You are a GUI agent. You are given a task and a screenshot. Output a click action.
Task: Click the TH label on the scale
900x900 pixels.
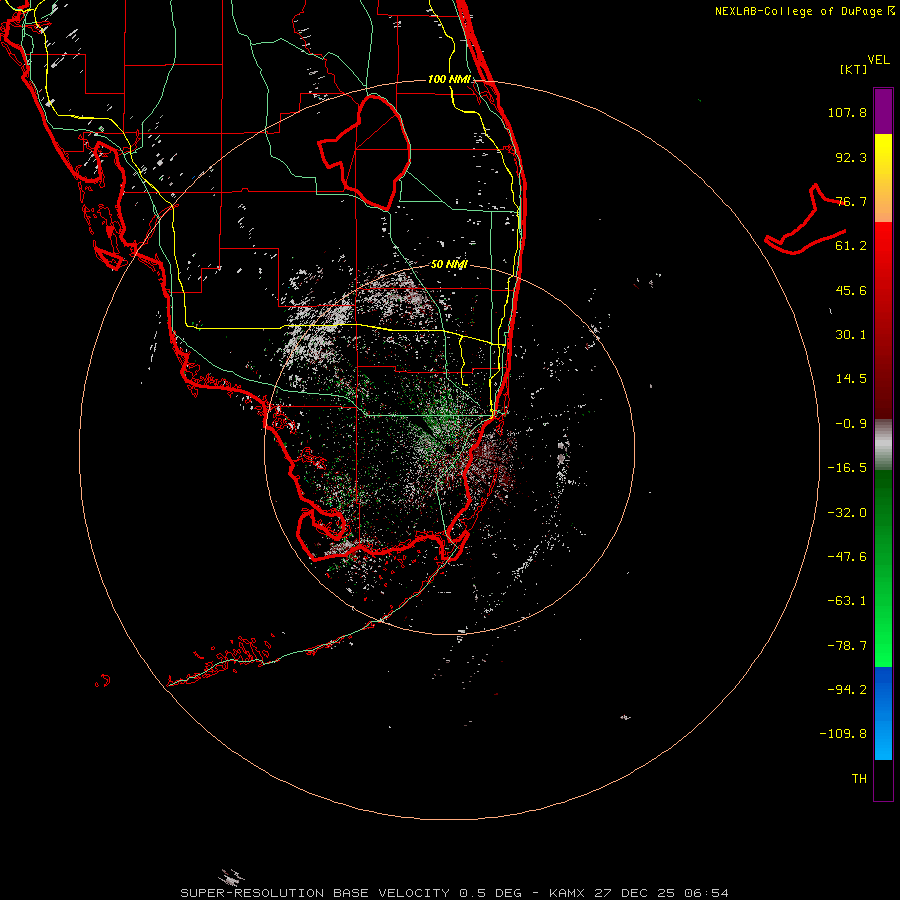(x=859, y=779)
